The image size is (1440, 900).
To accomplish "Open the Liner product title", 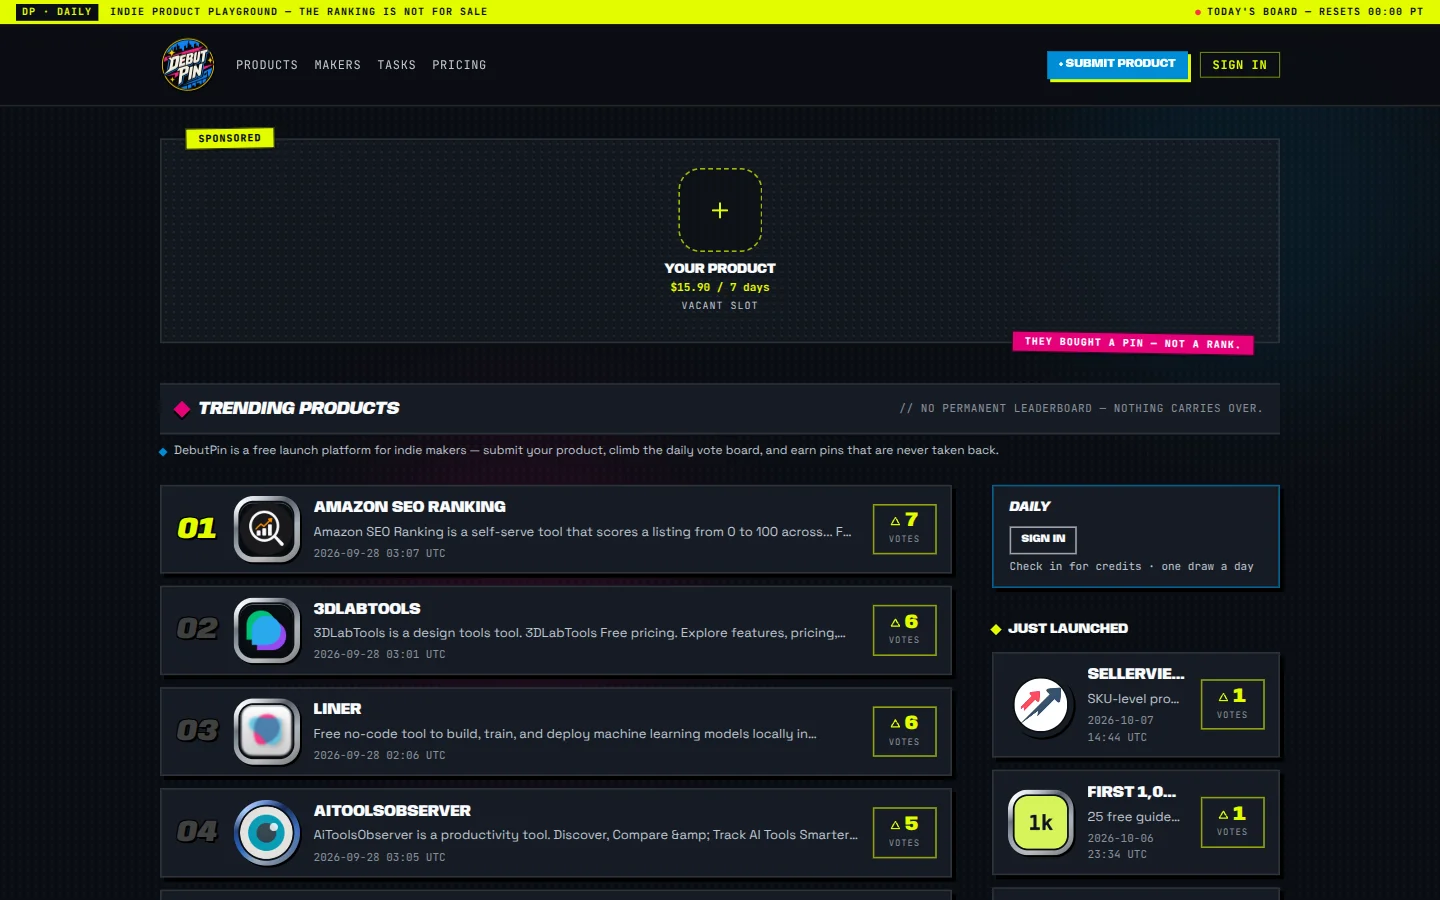I will pos(337,709).
